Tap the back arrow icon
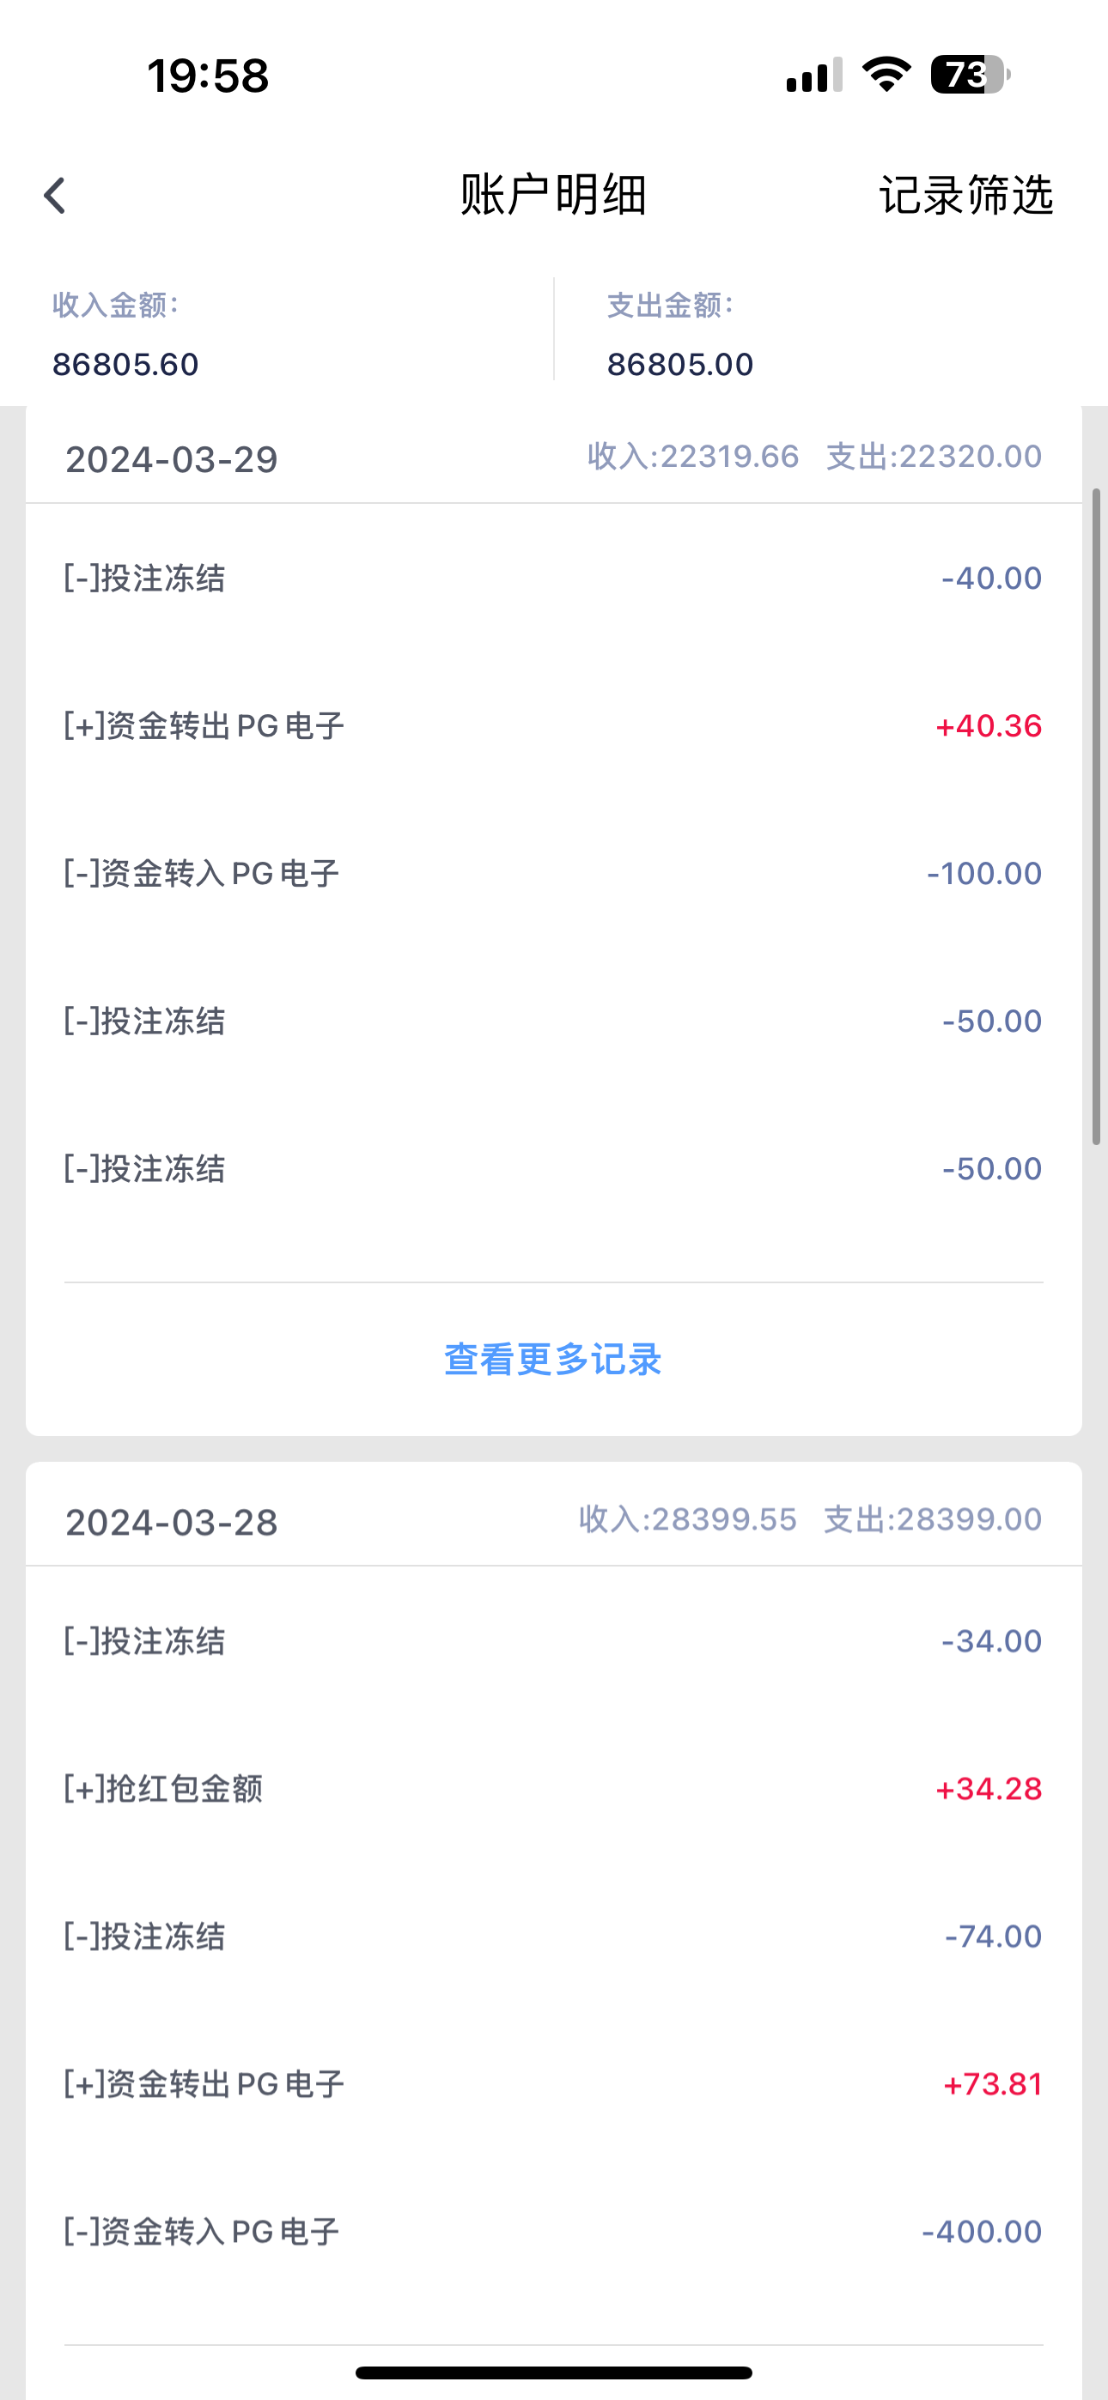 56,195
